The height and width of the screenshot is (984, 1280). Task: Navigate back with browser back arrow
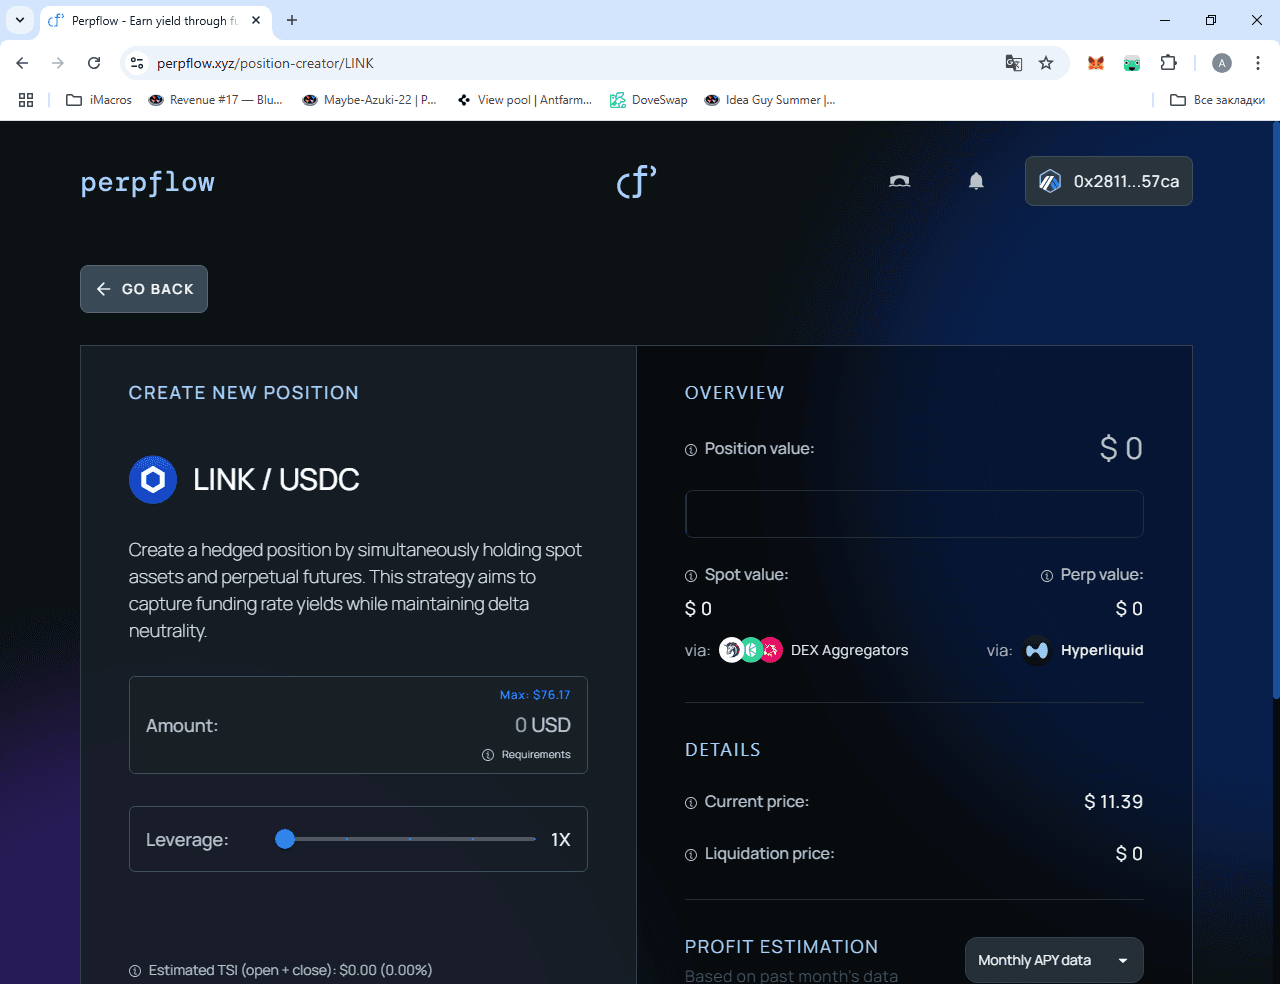22,63
